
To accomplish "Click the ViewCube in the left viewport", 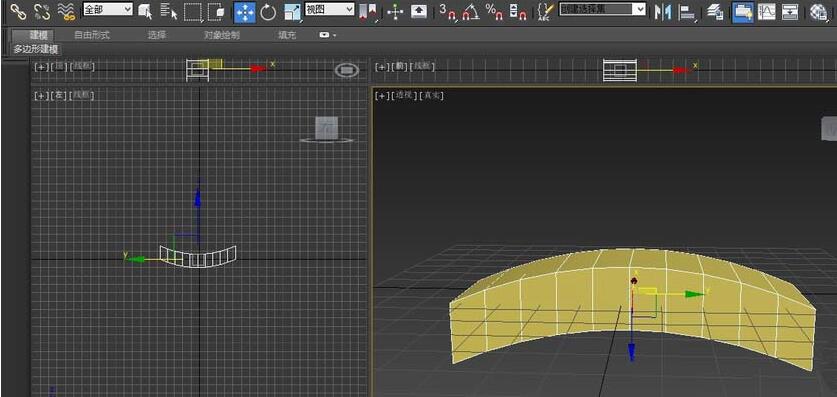I will tap(326, 128).
